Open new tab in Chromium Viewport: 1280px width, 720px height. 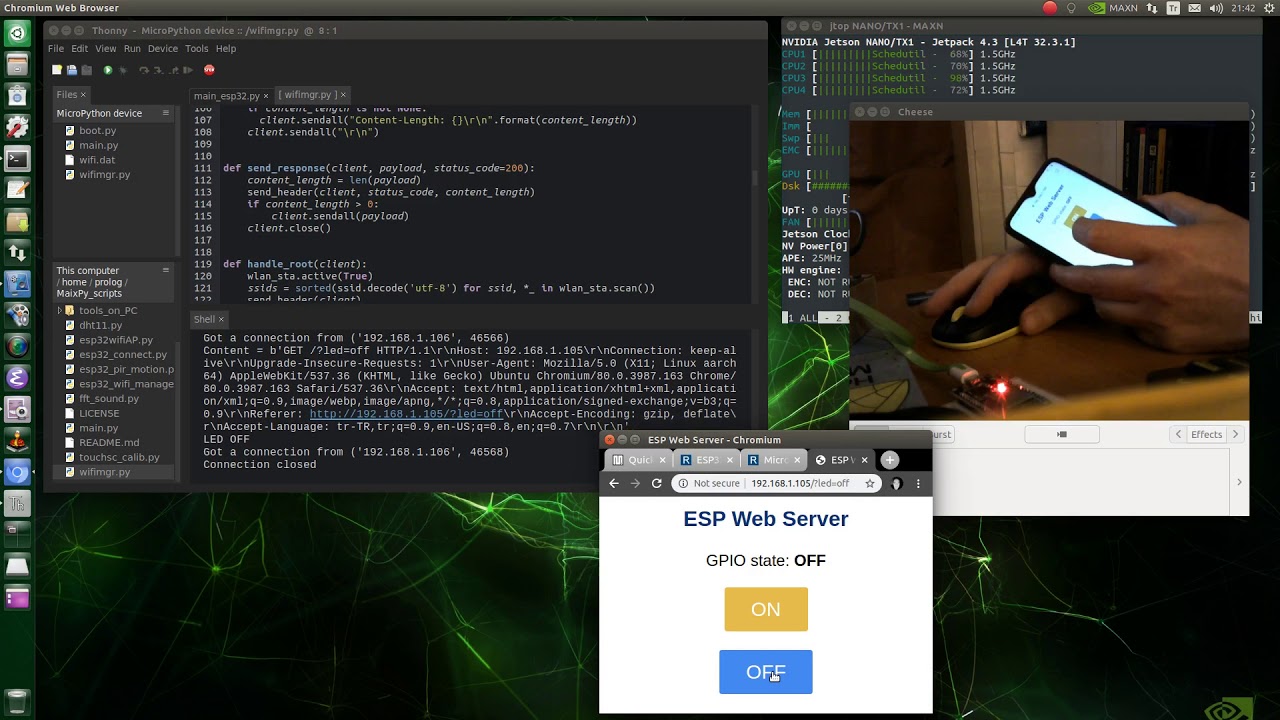click(889, 460)
